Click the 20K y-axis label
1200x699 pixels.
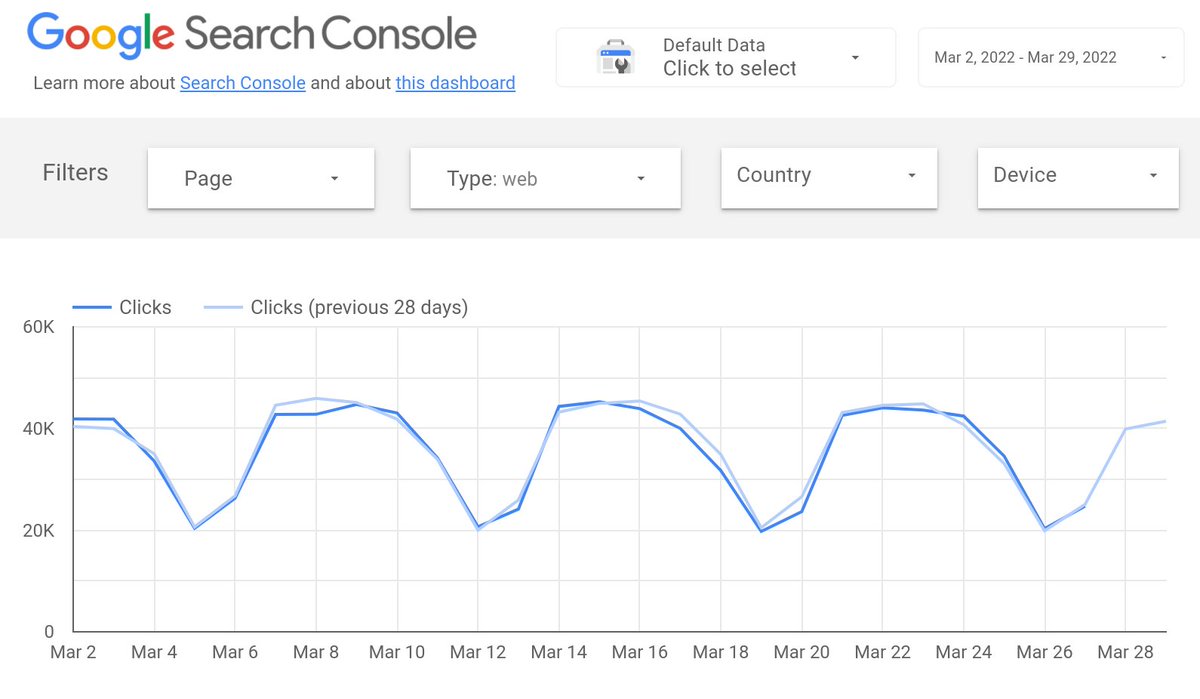point(40,531)
